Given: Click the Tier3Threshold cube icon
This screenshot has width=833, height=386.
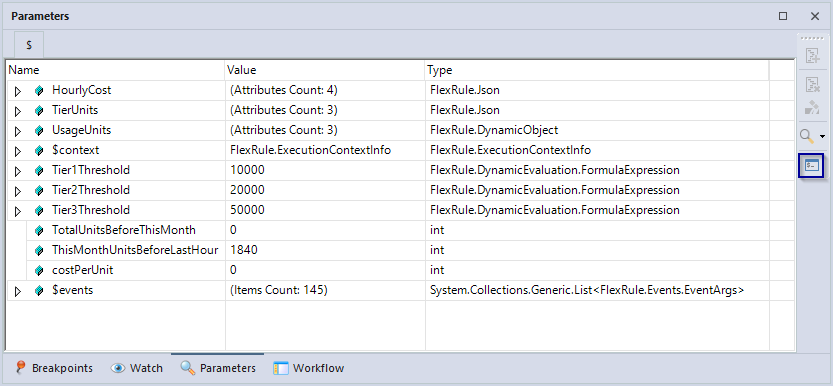Looking at the screenshot, I should (x=39, y=211).
